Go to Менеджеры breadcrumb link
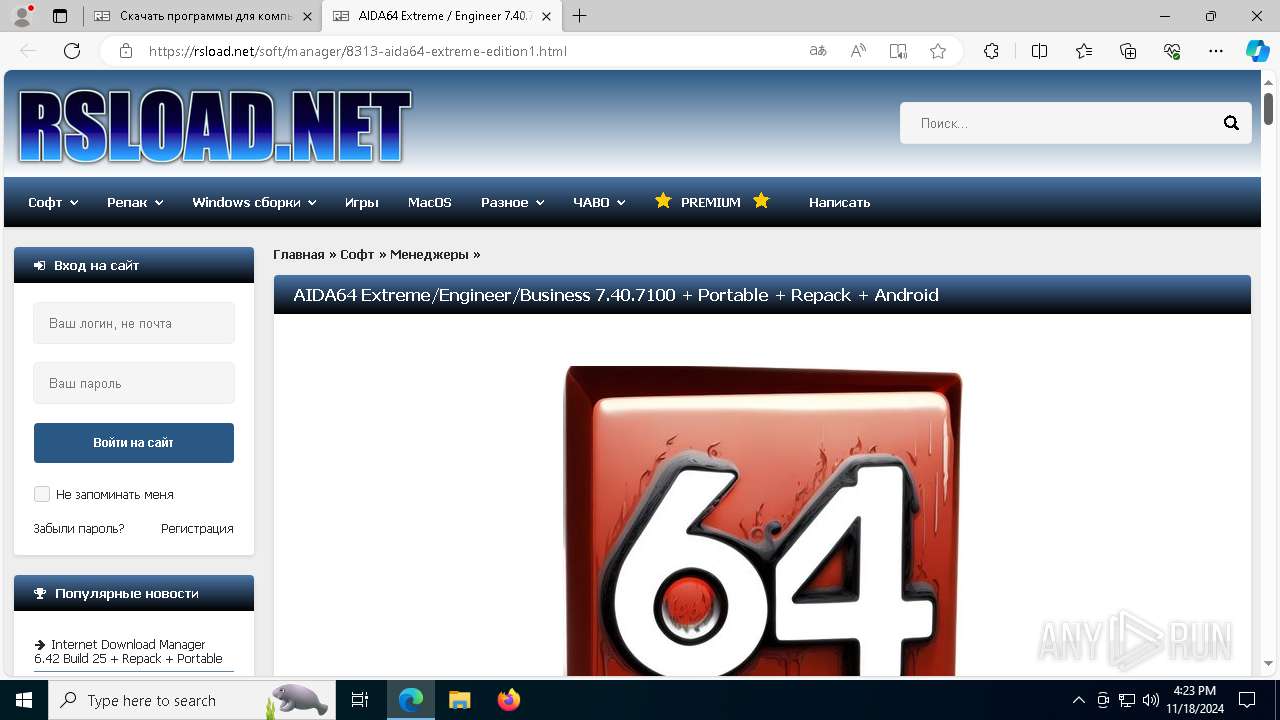Image resolution: width=1280 pixels, height=720 pixels. (x=429, y=254)
